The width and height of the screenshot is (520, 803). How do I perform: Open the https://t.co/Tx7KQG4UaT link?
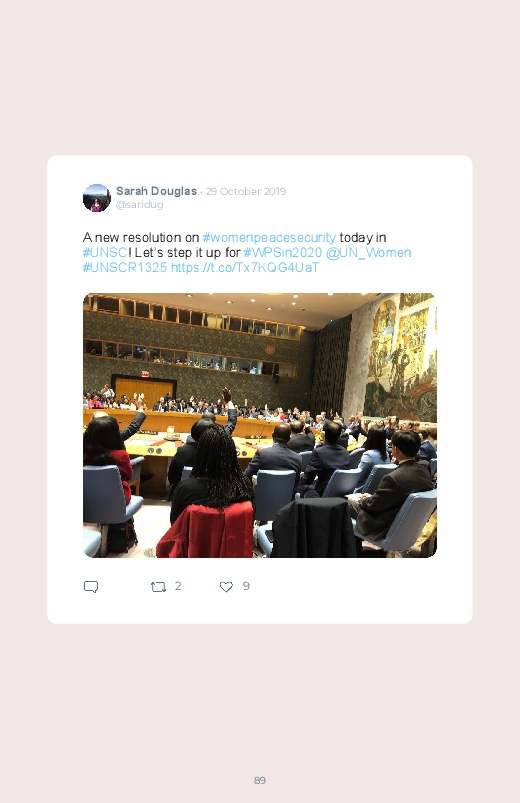[x=245, y=267]
